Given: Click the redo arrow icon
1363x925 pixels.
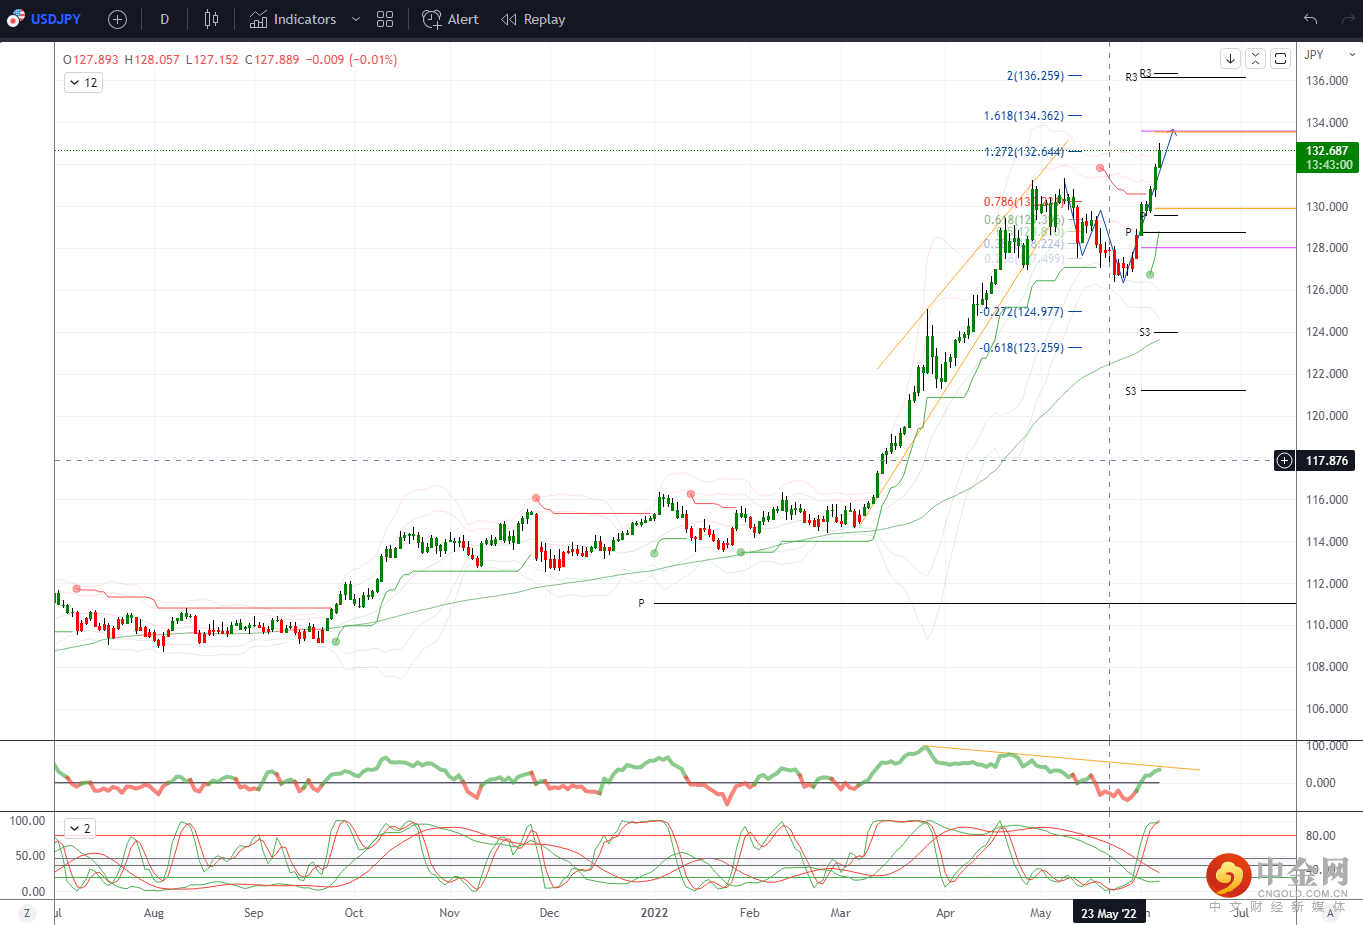Looking at the screenshot, I should pos(1348,19).
